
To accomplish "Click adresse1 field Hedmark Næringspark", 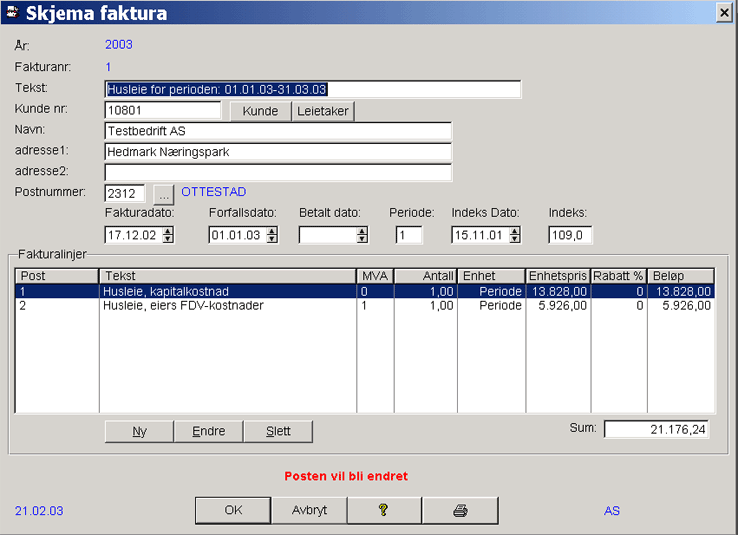I will point(278,152).
